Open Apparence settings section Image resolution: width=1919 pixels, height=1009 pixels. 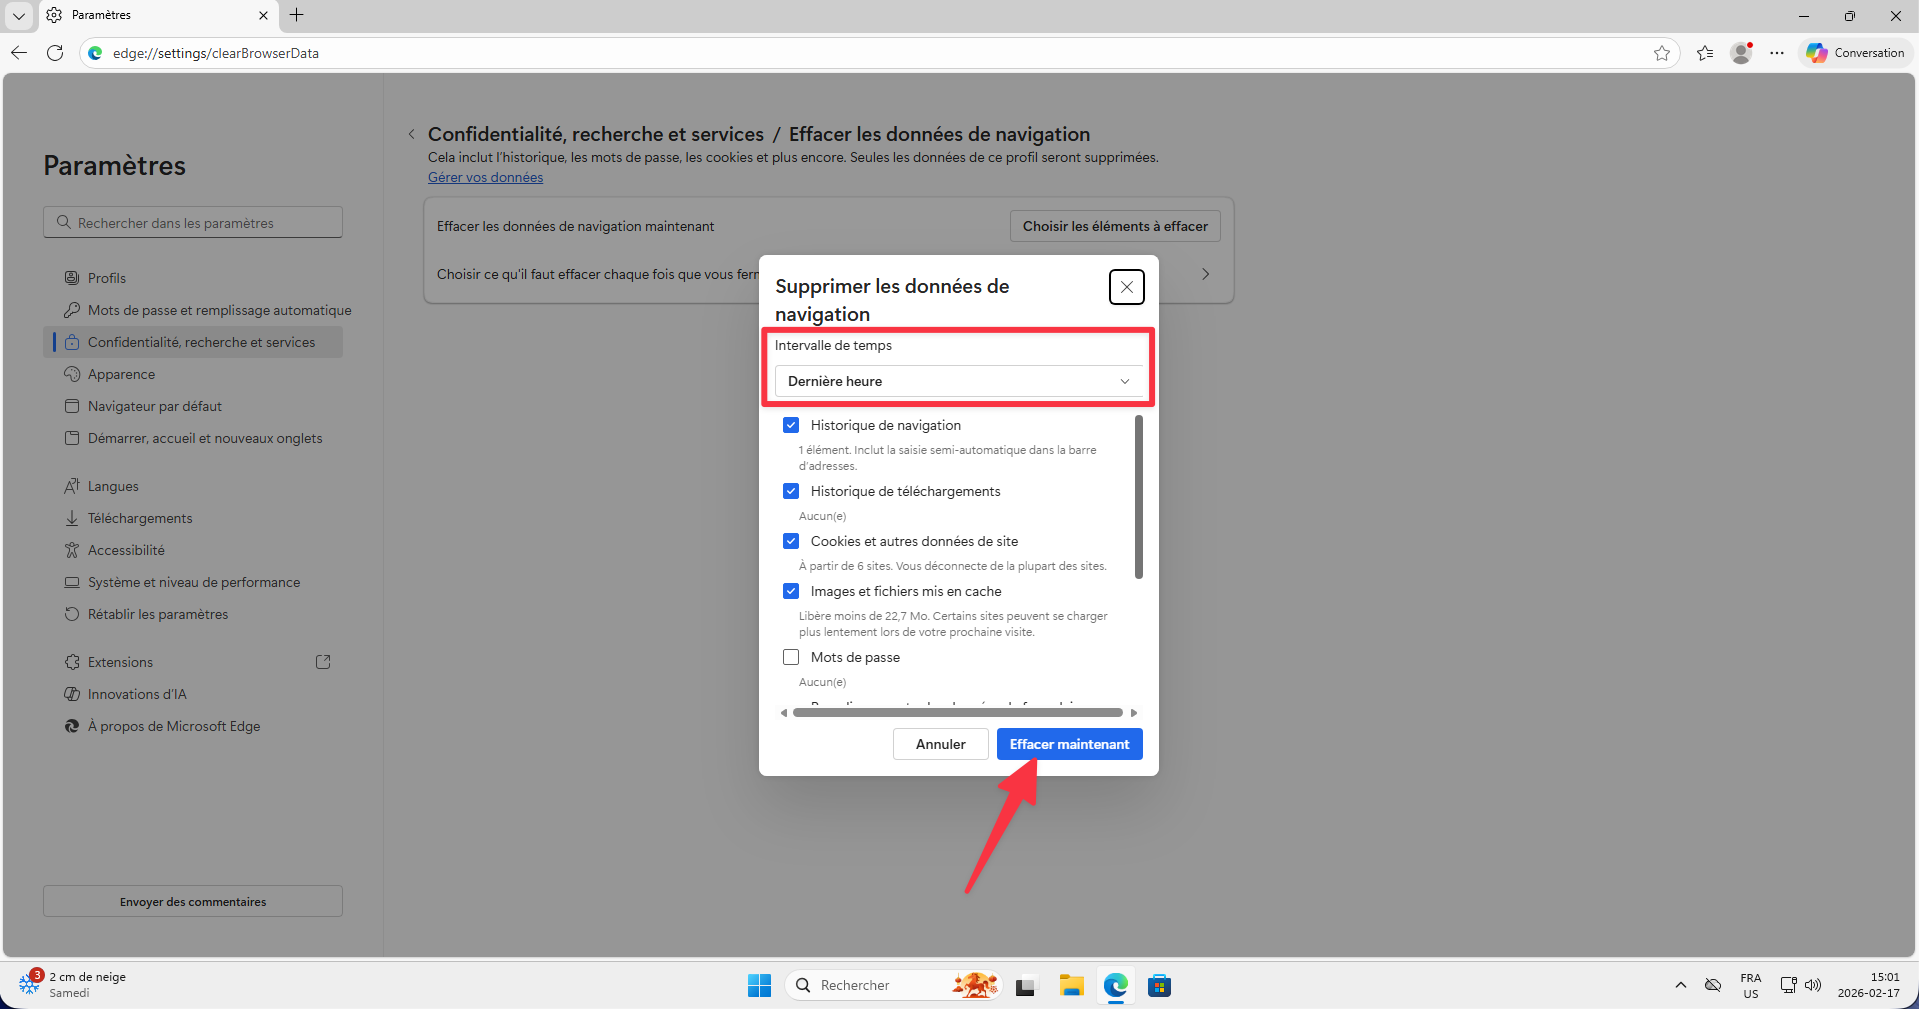[x=193, y=374]
